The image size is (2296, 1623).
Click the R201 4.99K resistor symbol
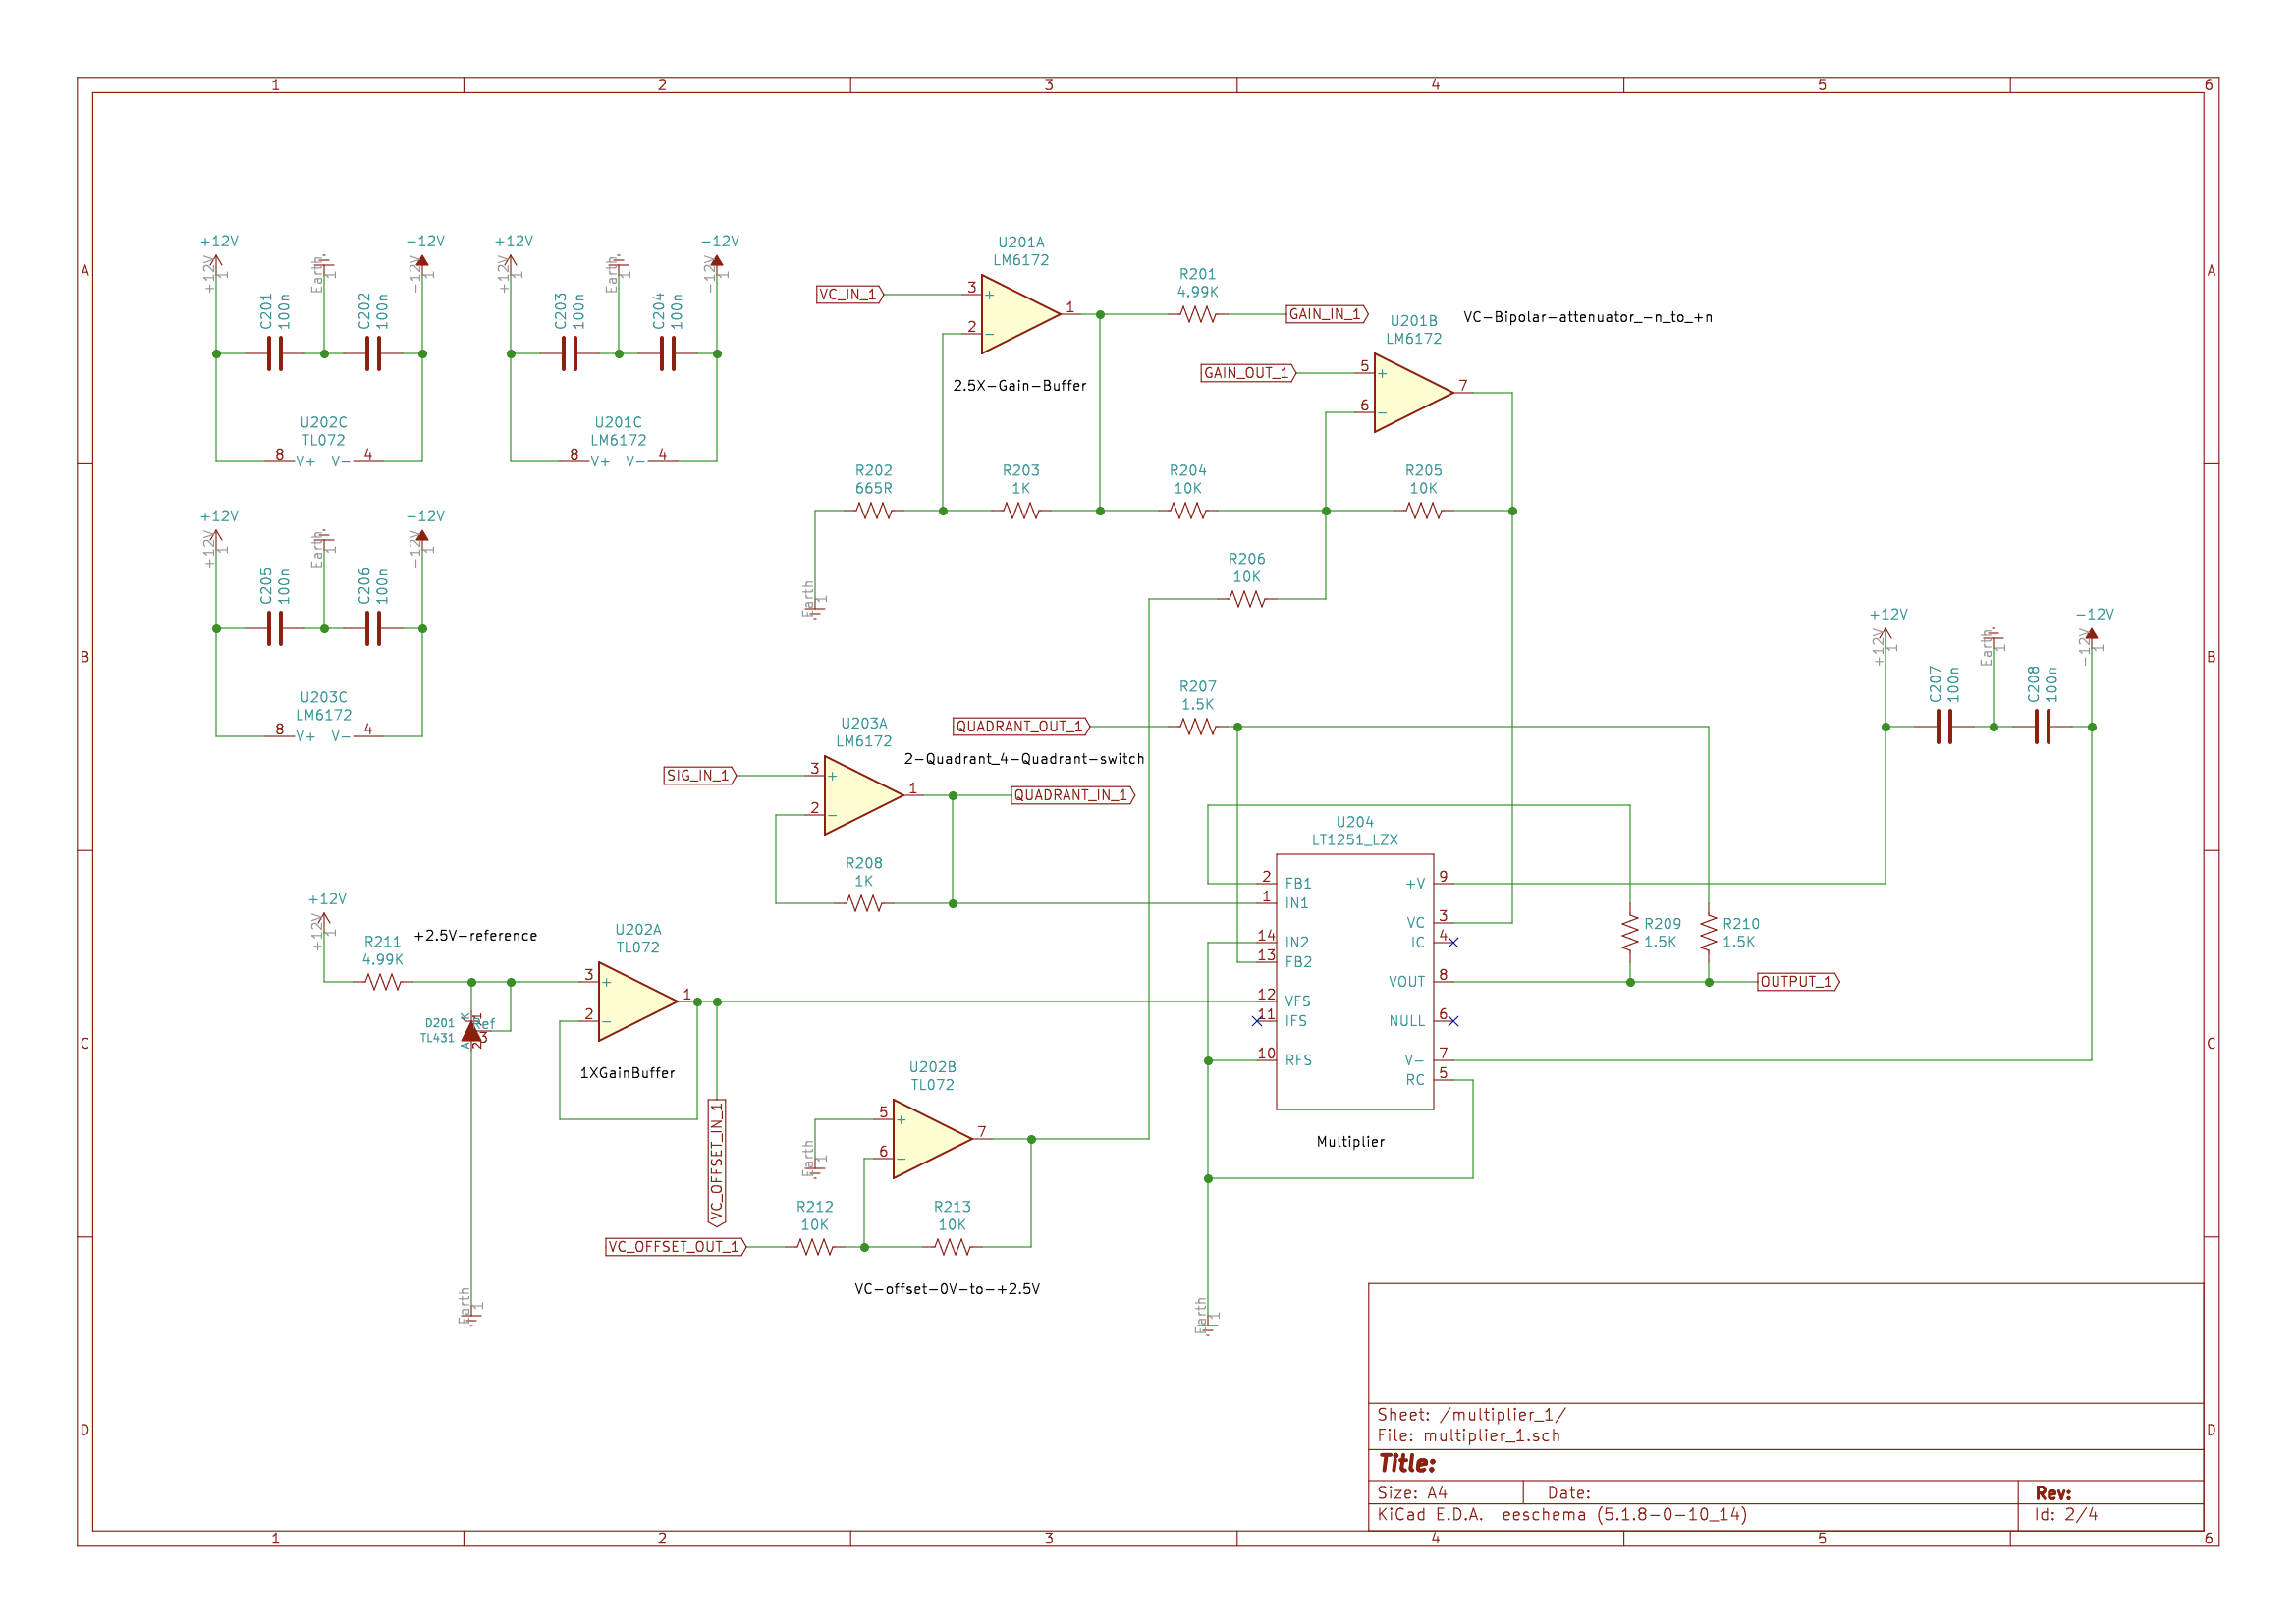(1198, 315)
